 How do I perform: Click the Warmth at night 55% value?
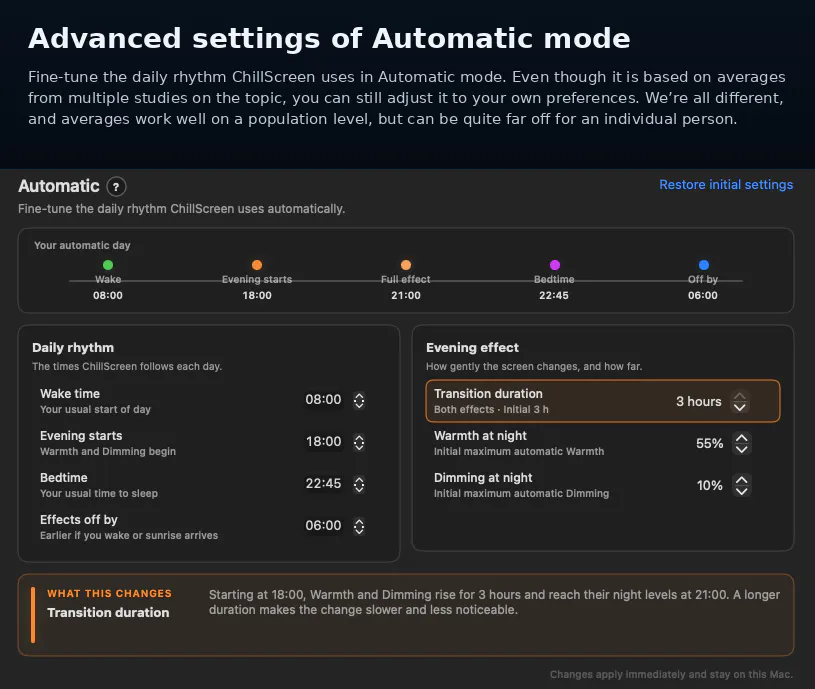709,444
